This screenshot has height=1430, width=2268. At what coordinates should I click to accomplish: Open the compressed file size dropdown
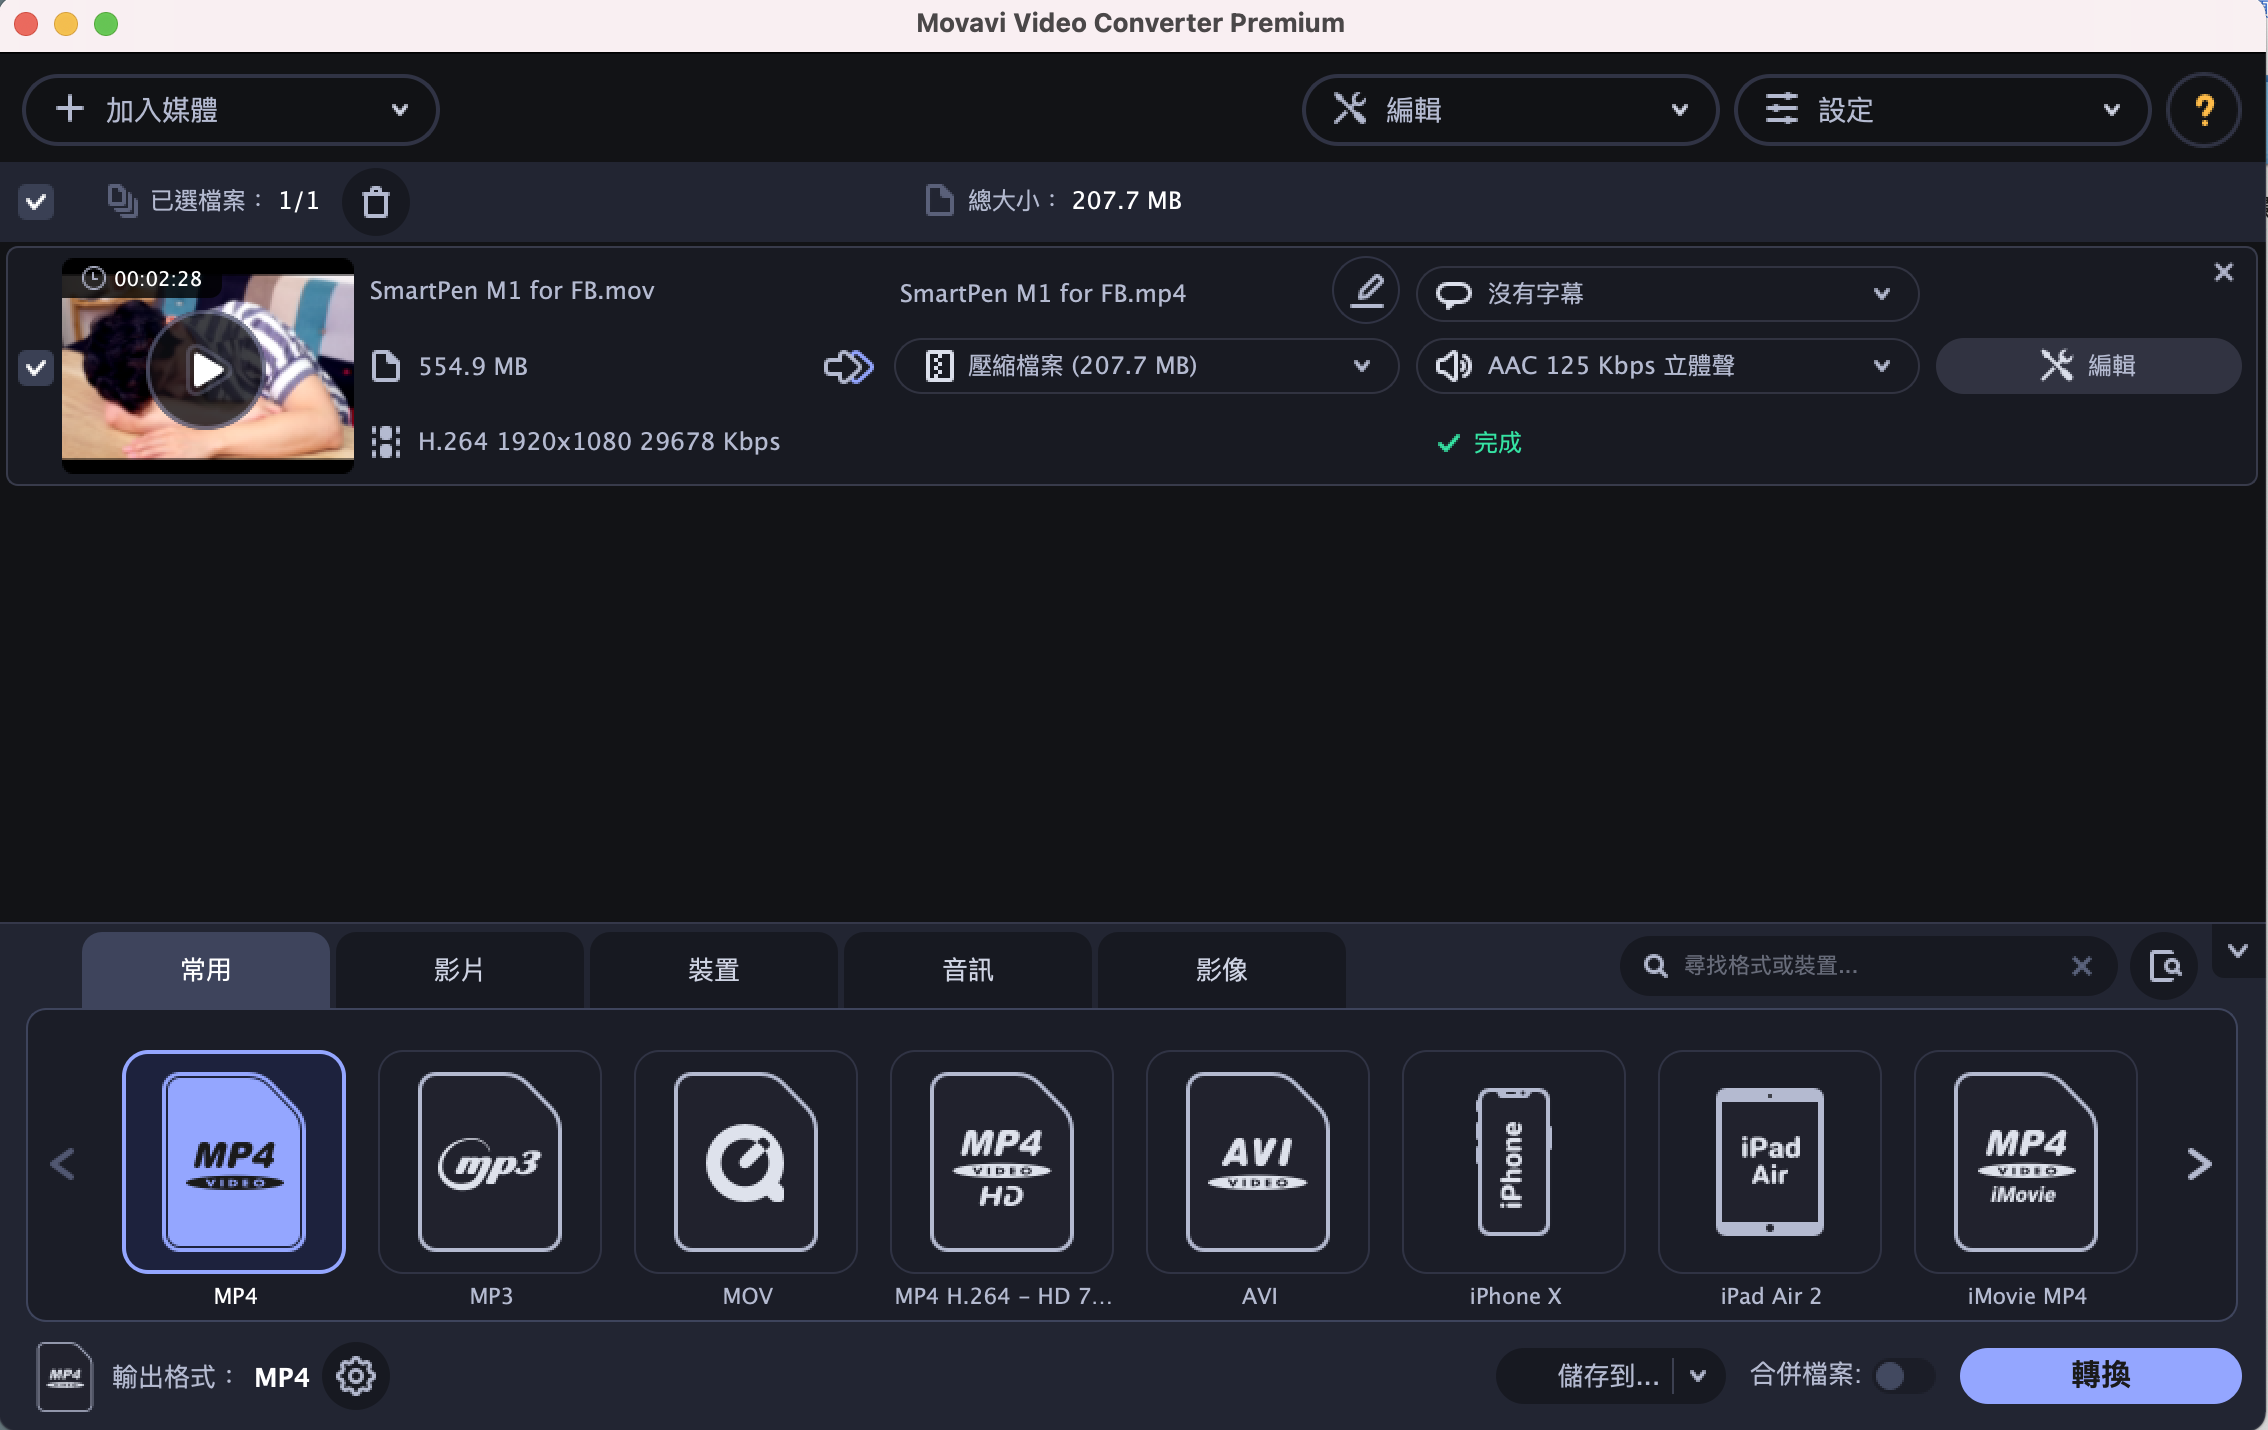pyautogui.click(x=1146, y=366)
